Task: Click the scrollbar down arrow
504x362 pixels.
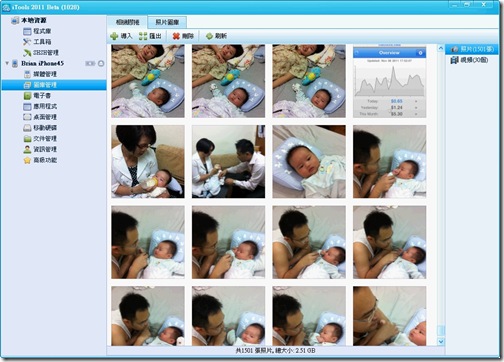Action: coord(441,341)
